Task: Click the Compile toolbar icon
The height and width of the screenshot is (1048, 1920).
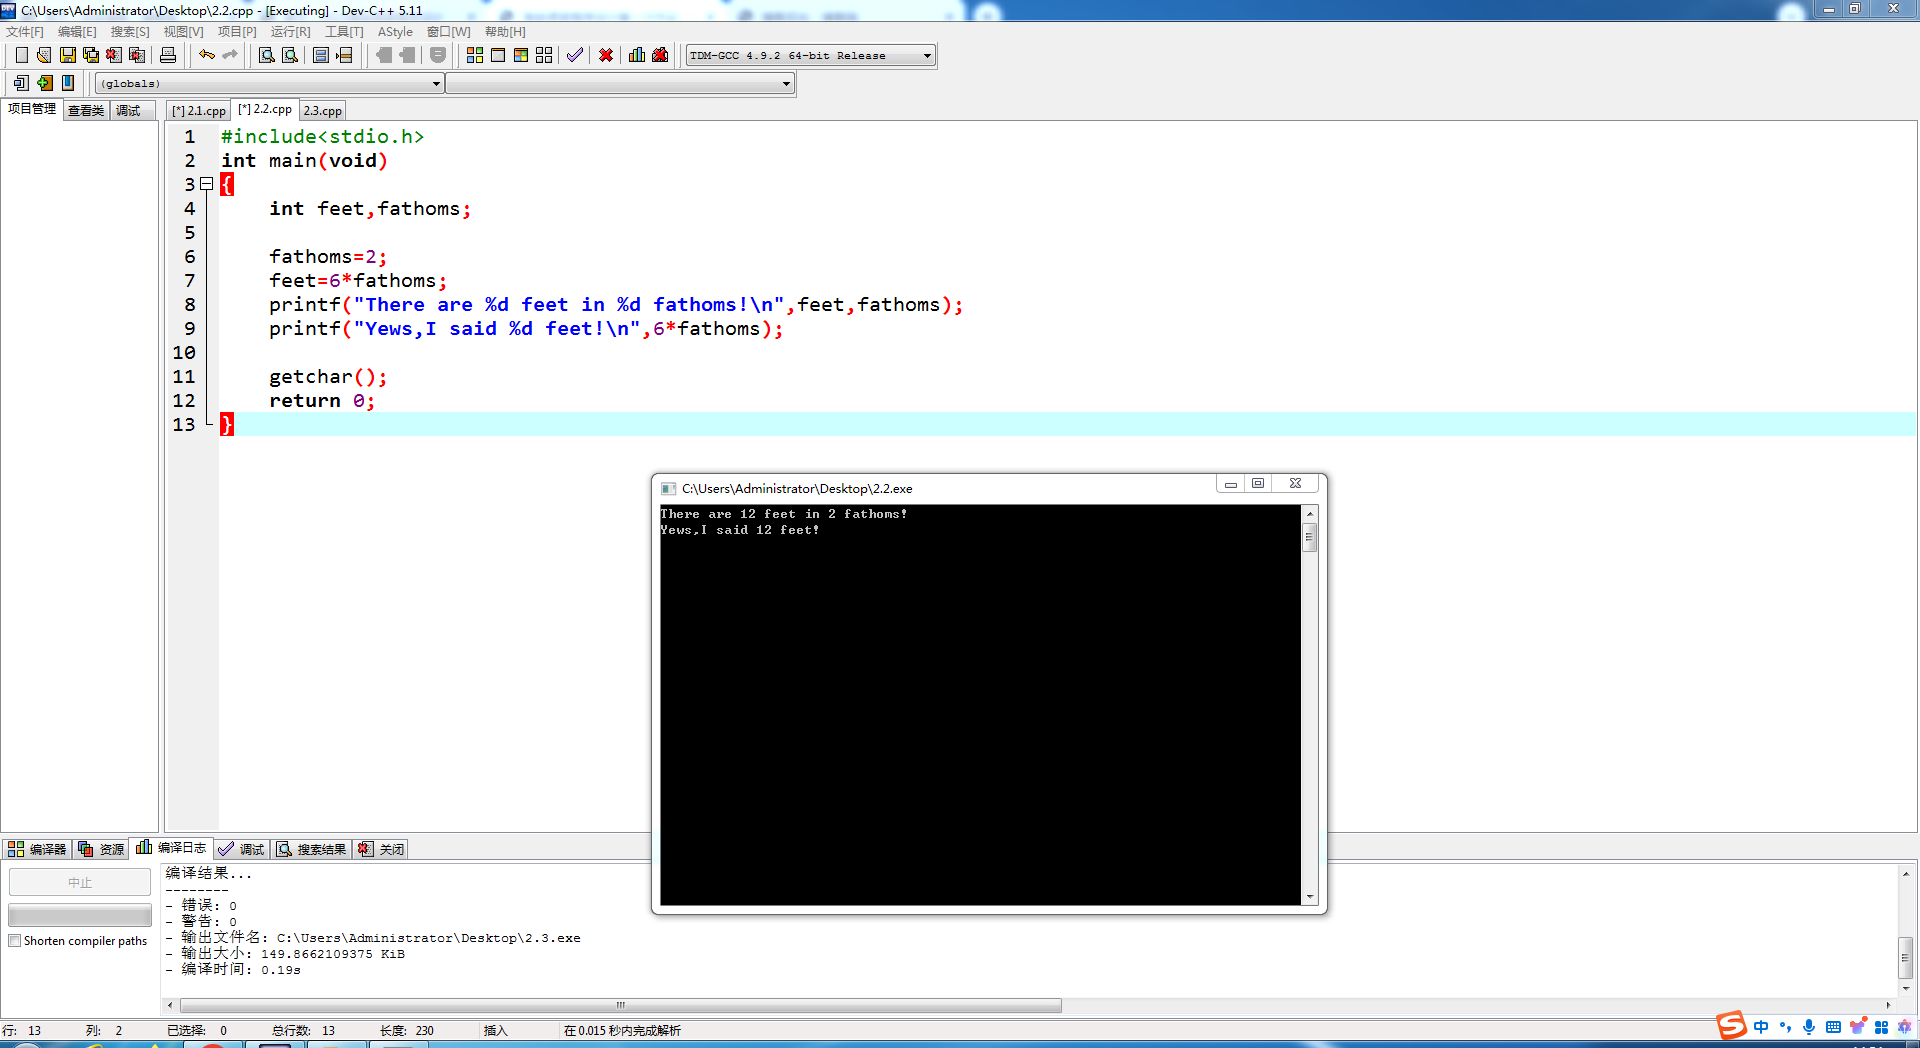Action: tap(475, 55)
